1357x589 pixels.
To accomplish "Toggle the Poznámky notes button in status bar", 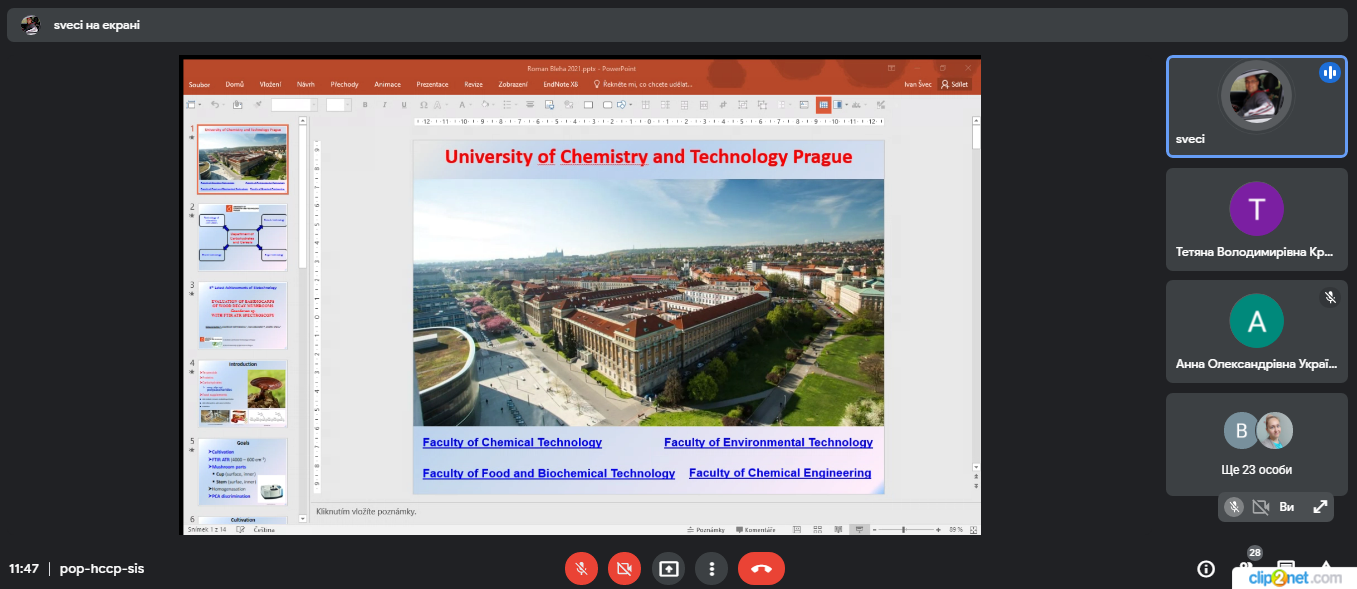I will (707, 529).
